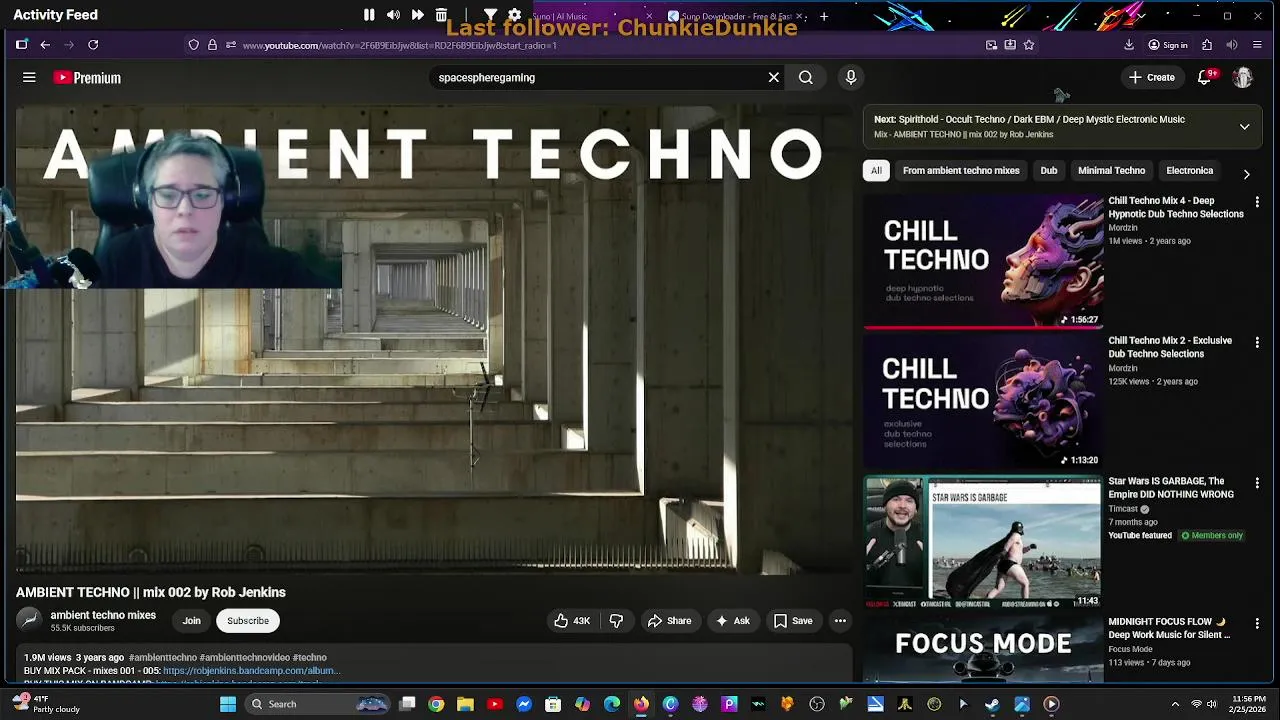This screenshot has width=1280, height=720.
Task: Like the video (43K)
Action: click(x=572, y=621)
